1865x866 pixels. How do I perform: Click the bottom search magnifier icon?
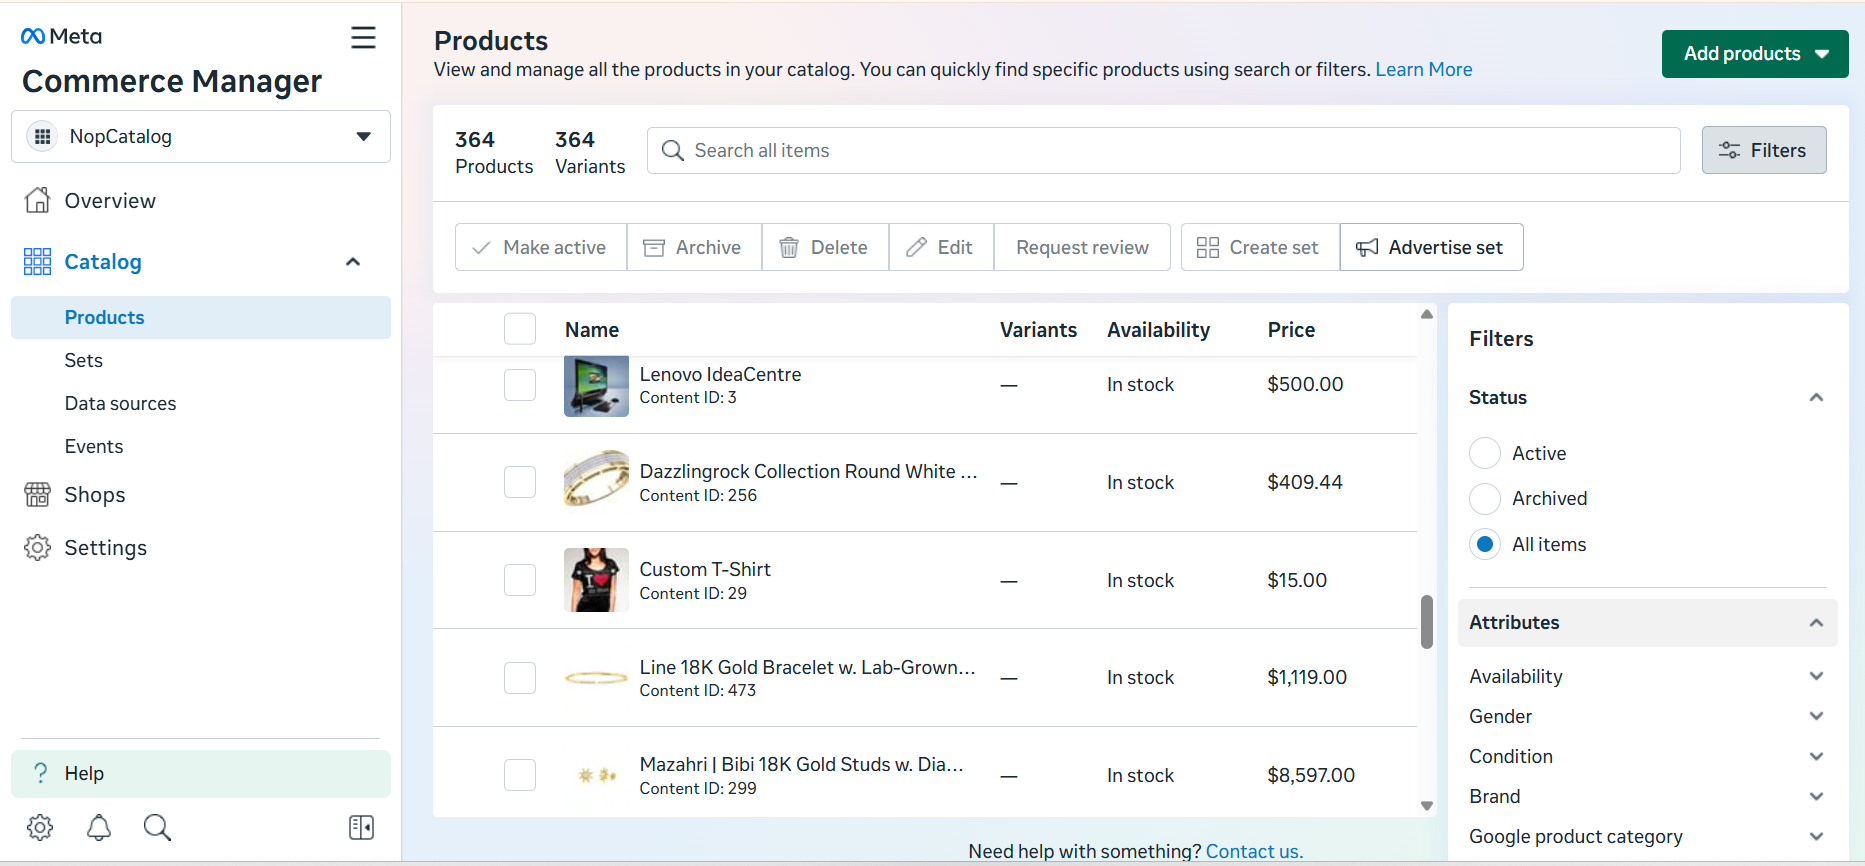click(157, 827)
